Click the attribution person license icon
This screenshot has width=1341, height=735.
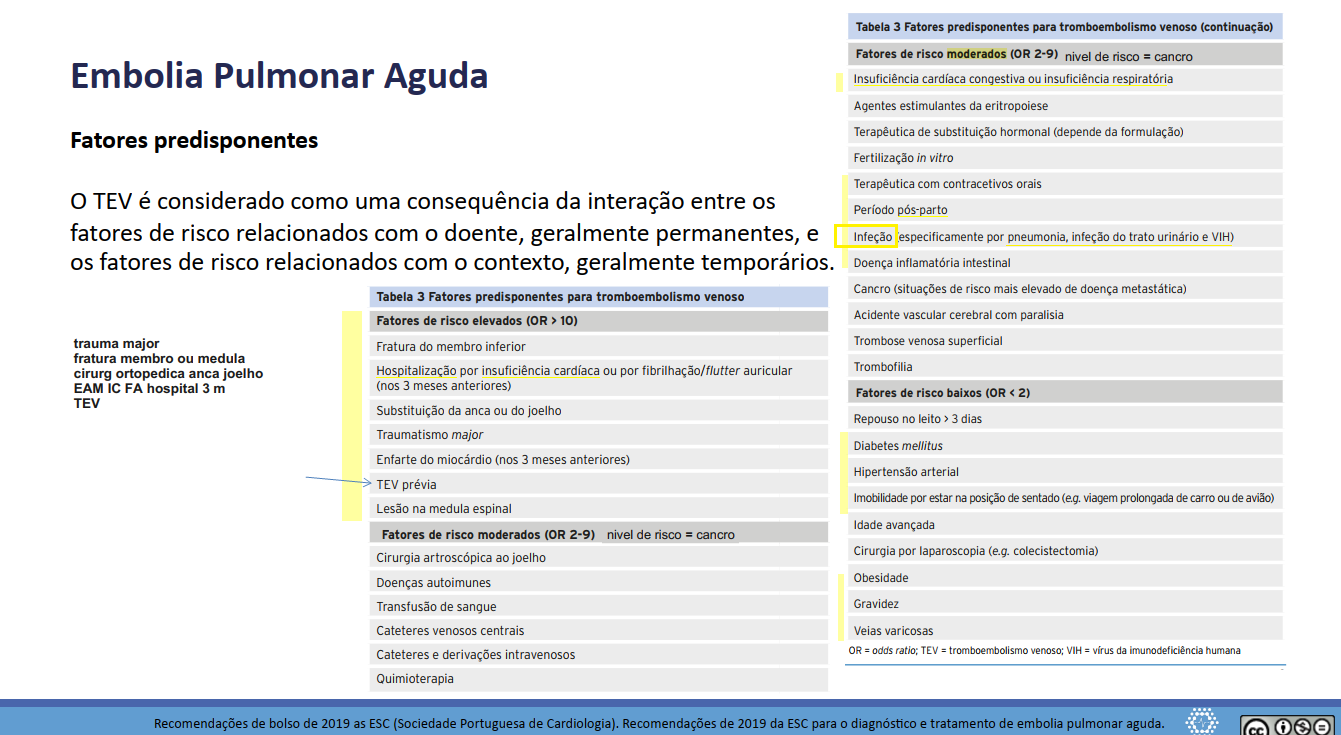1283,727
